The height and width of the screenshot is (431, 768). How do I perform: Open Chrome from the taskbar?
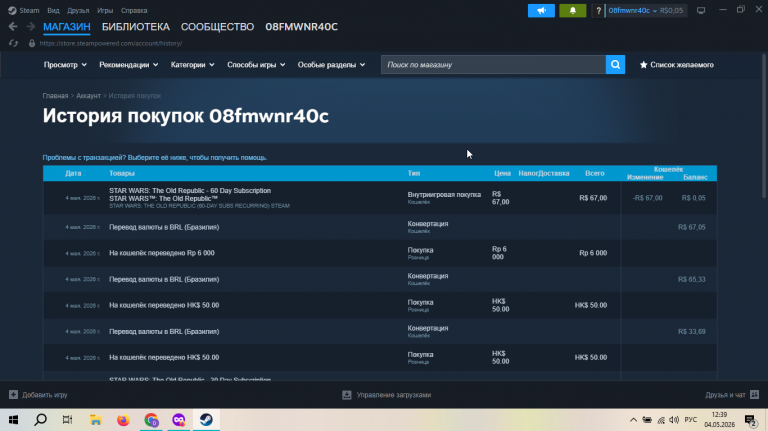(x=151, y=420)
